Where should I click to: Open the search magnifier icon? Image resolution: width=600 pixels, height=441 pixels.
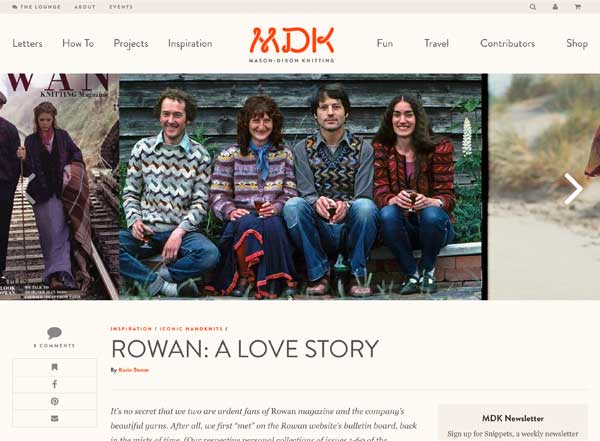[x=532, y=7]
